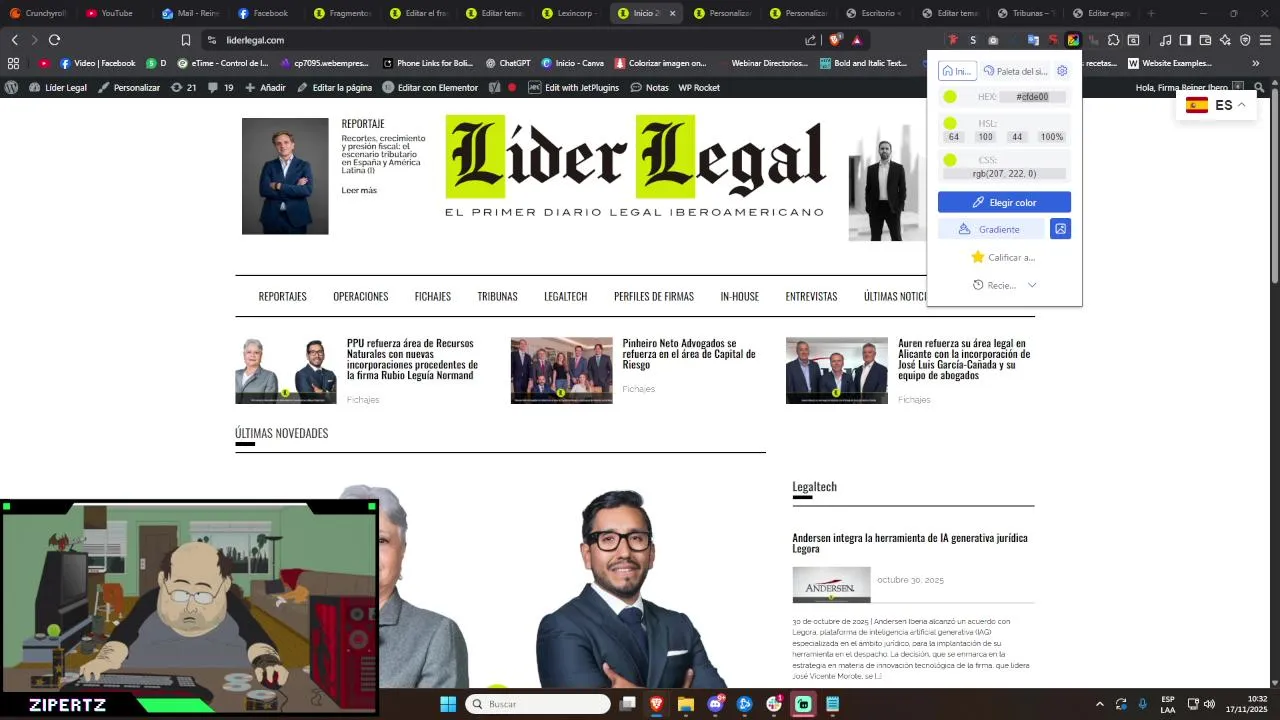Click the green swatch next to CSS

[x=950, y=160]
